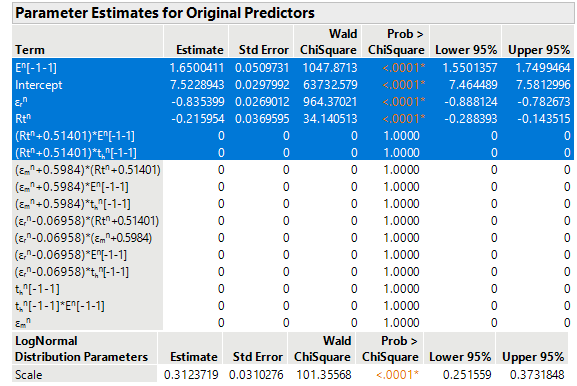This screenshot has height=386, width=577.
Task: Select the tₕⁿ[-1-1]*Eⁿ[-1-1] term row
Action: (x=293, y=306)
